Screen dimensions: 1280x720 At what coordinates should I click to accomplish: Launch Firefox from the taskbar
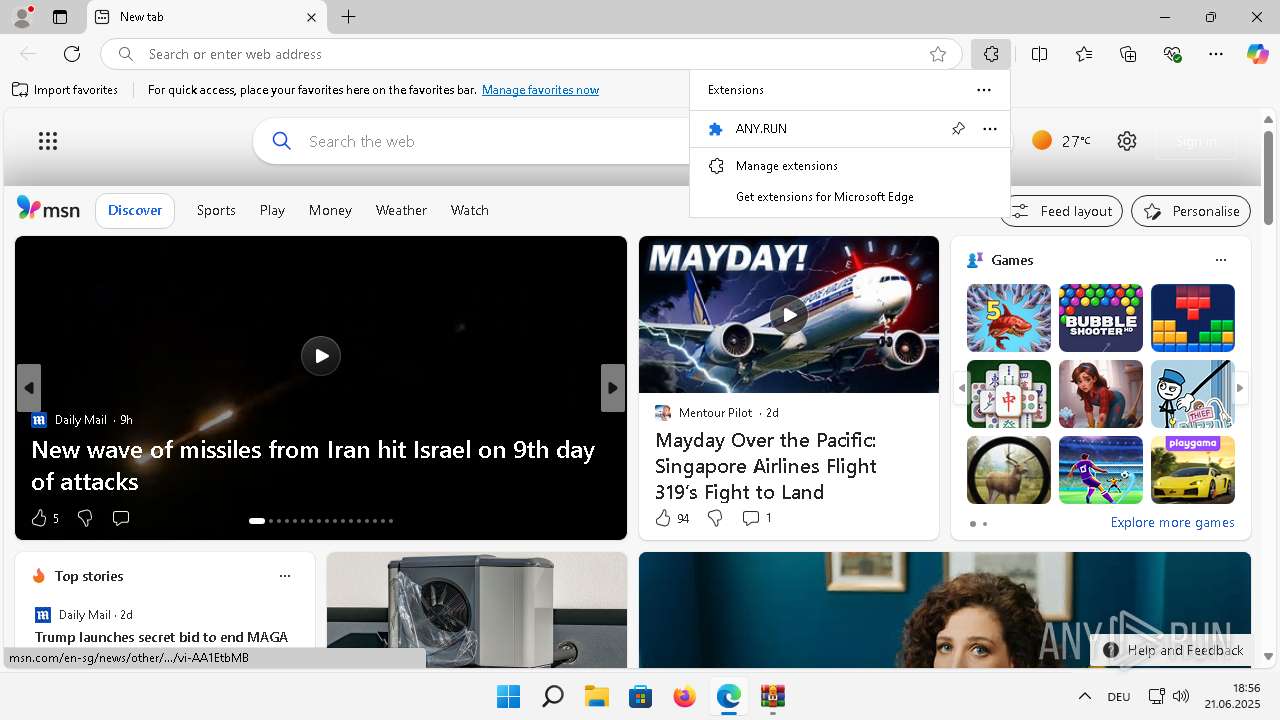(684, 696)
